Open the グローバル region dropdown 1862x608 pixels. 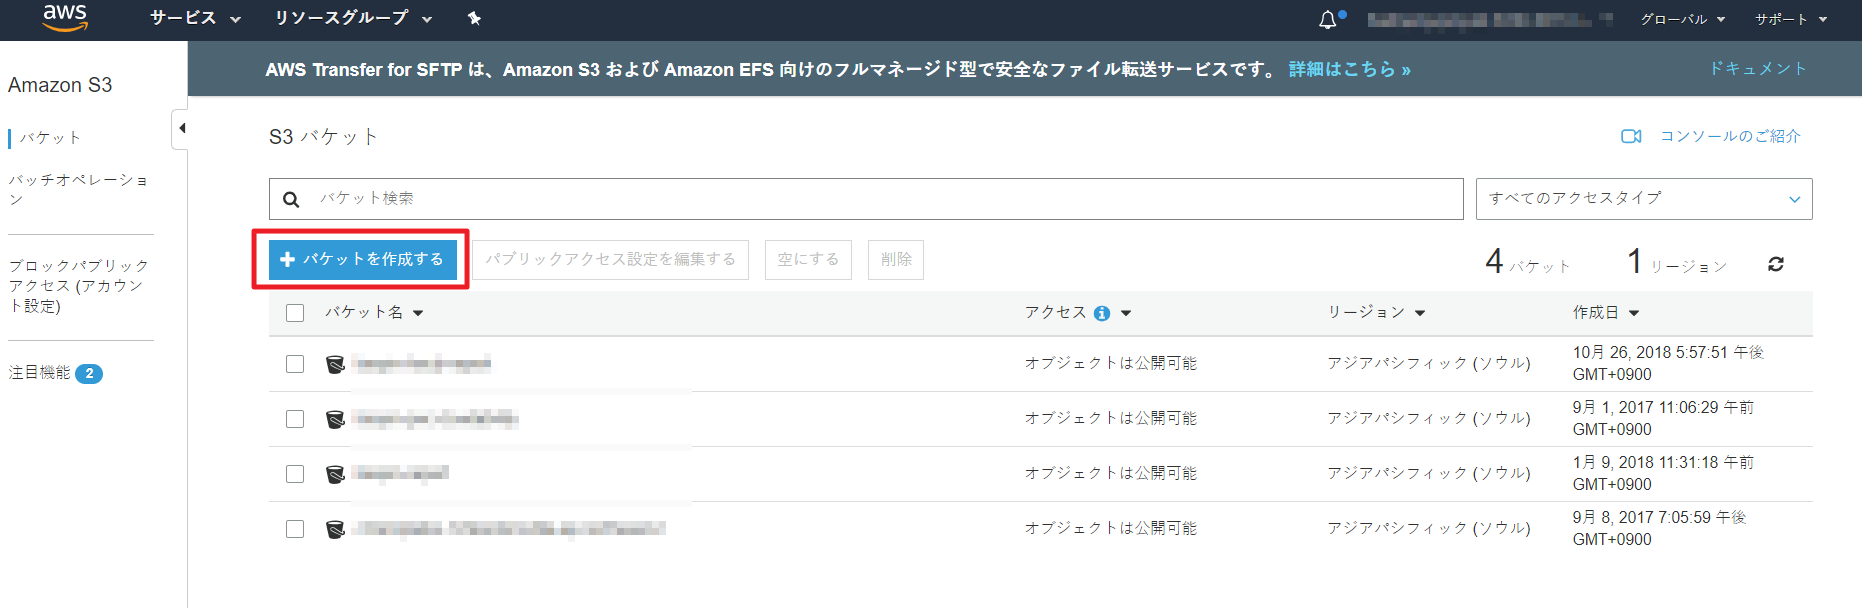click(1682, 19)
